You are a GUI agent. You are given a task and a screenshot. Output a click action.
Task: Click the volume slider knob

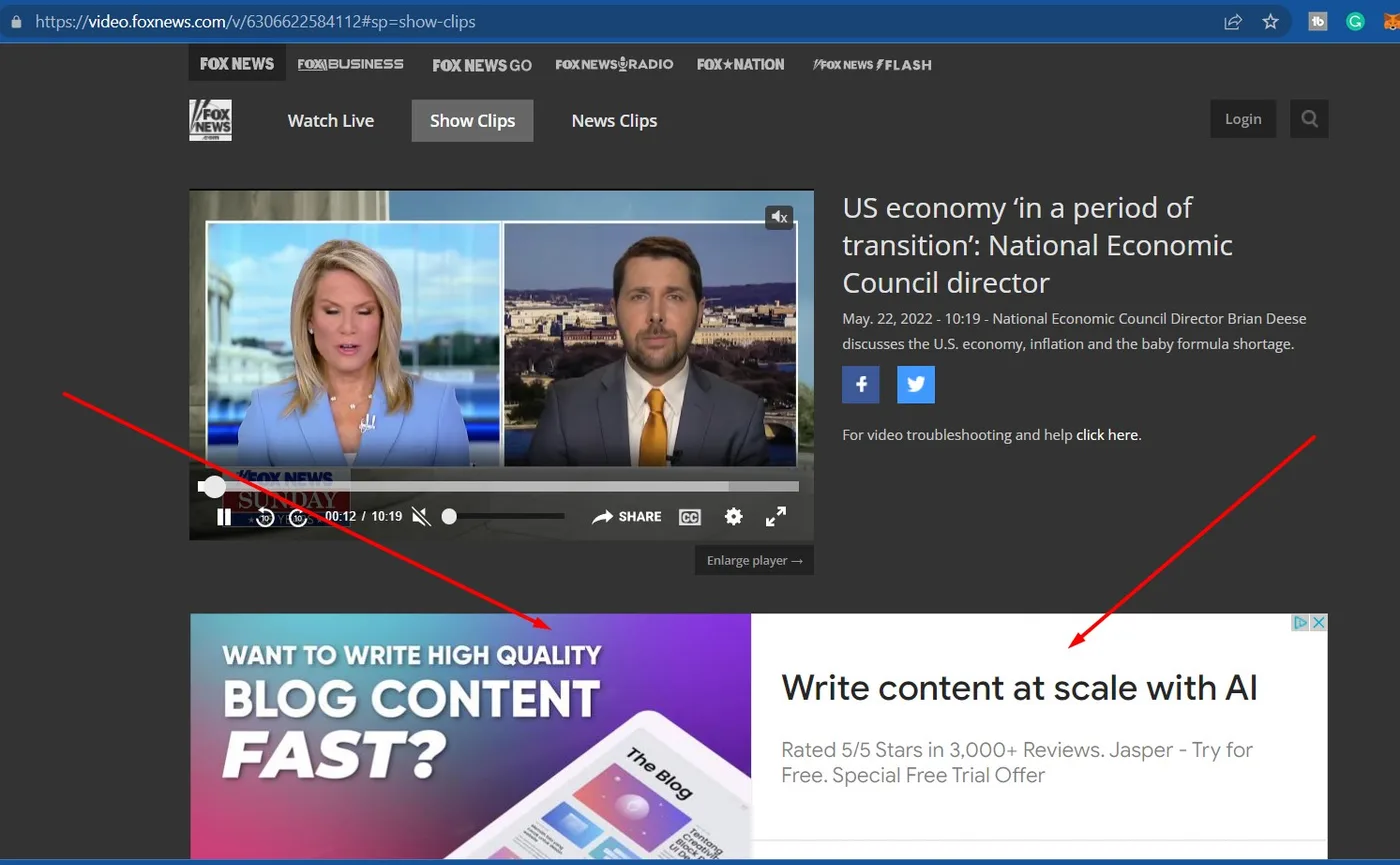449,516
